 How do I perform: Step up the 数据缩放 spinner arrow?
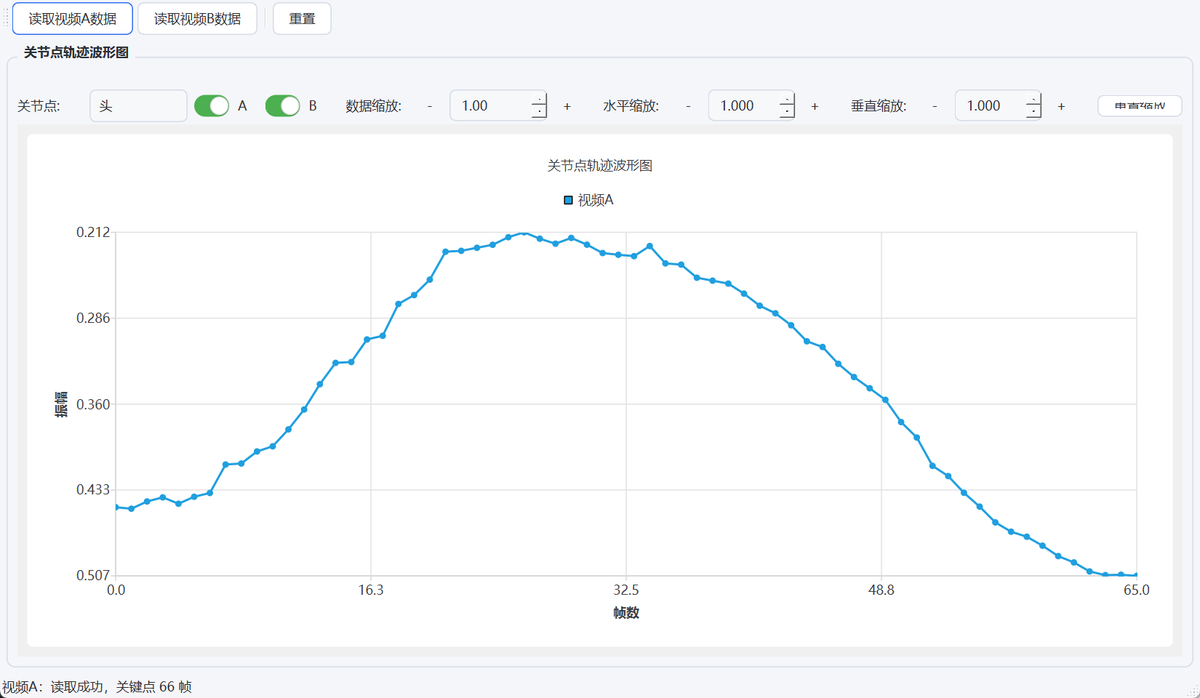point(539,98)
